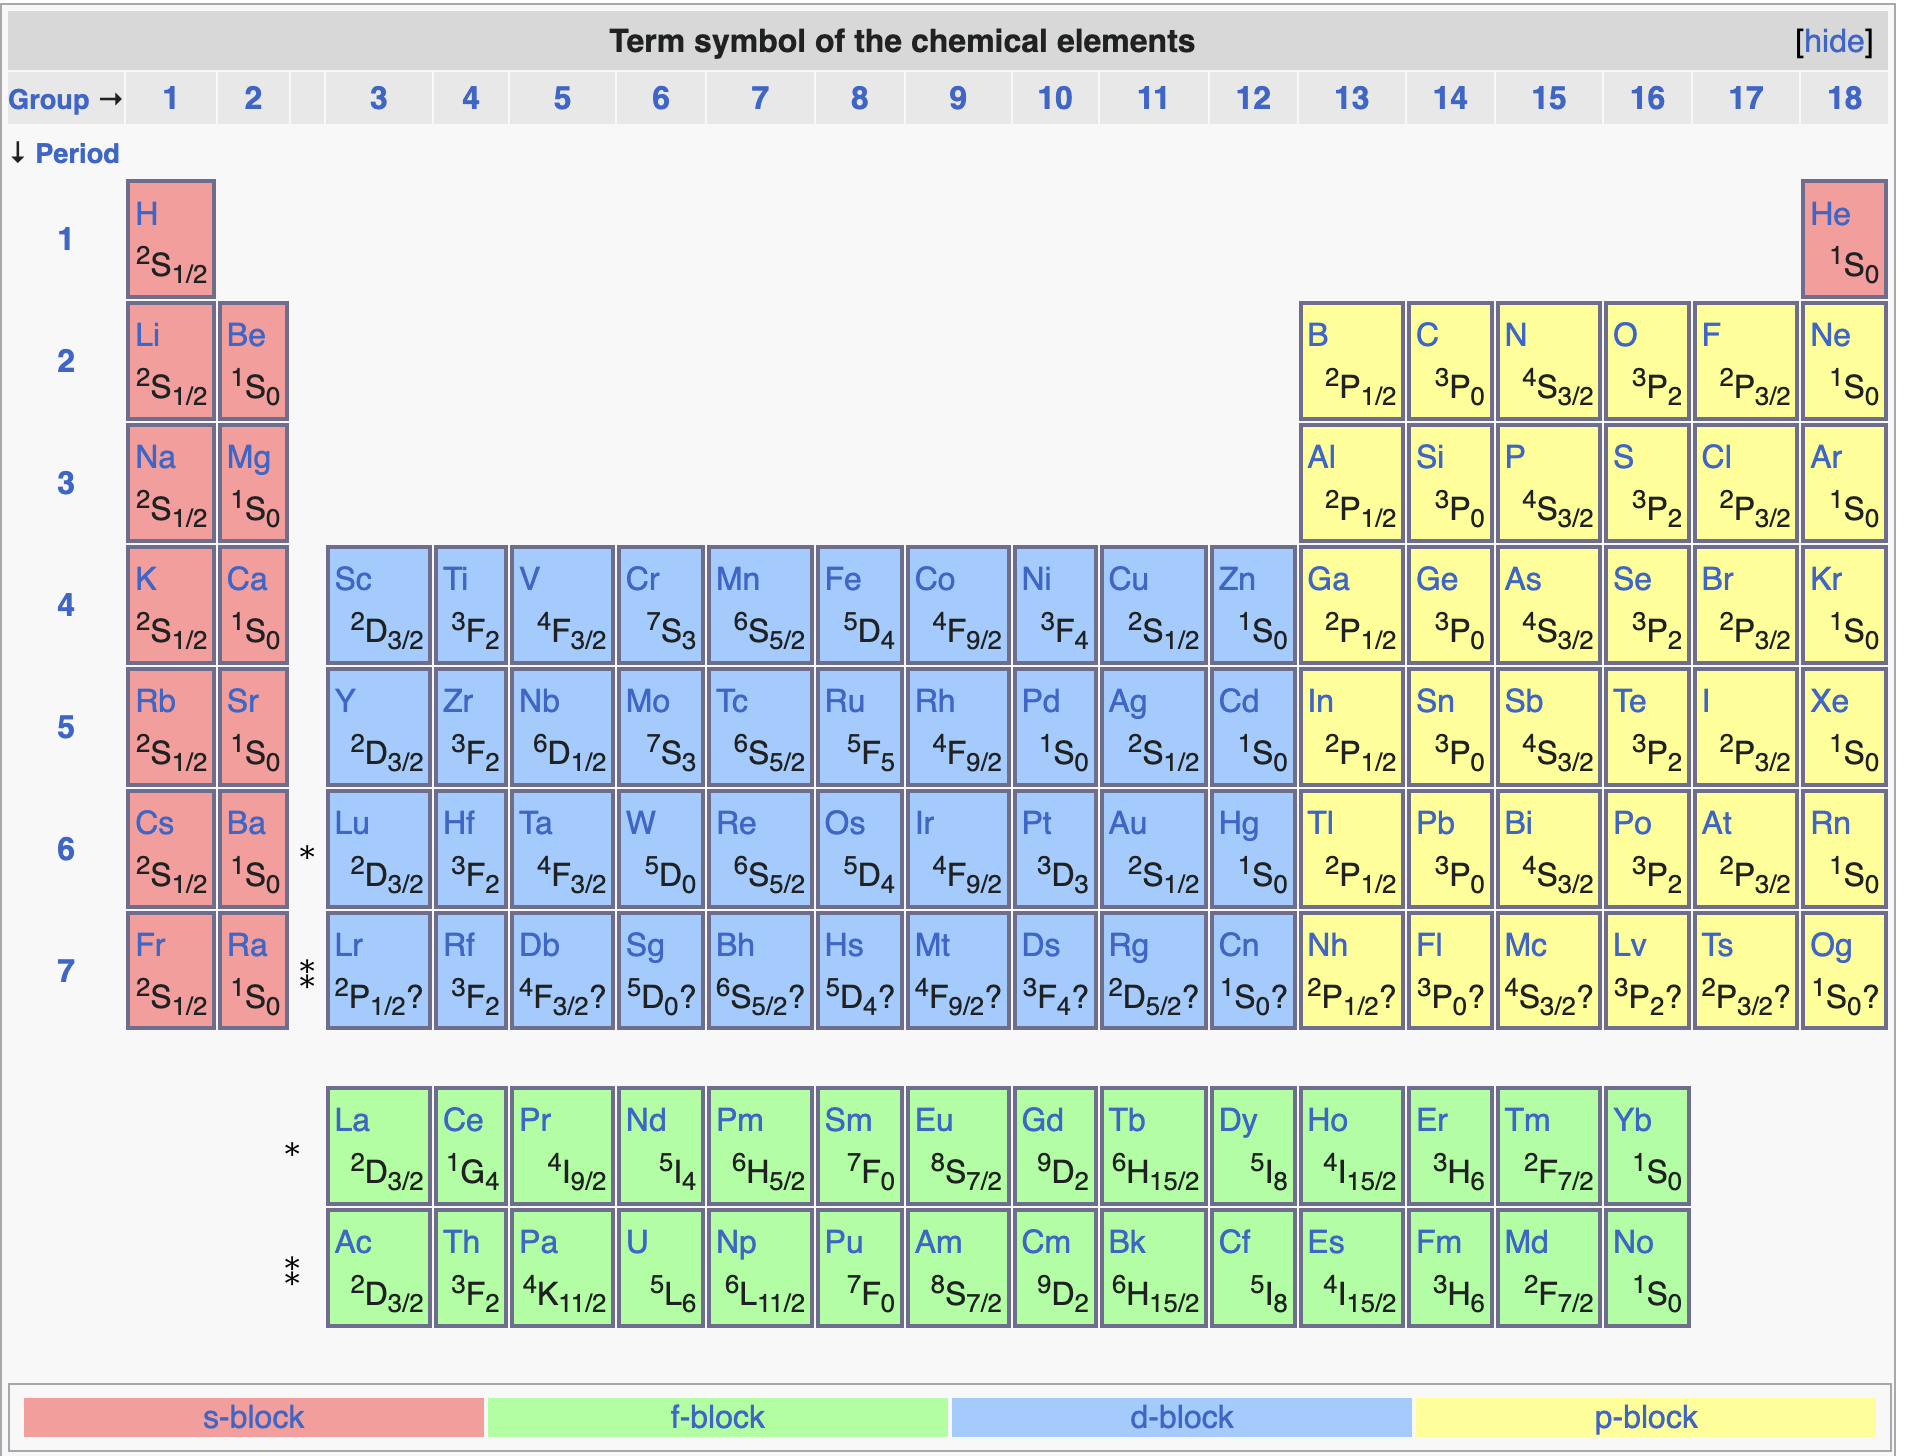Select the carbon C element link
Viewport: 1906px width, 1456px height.
click(1427, 335)
